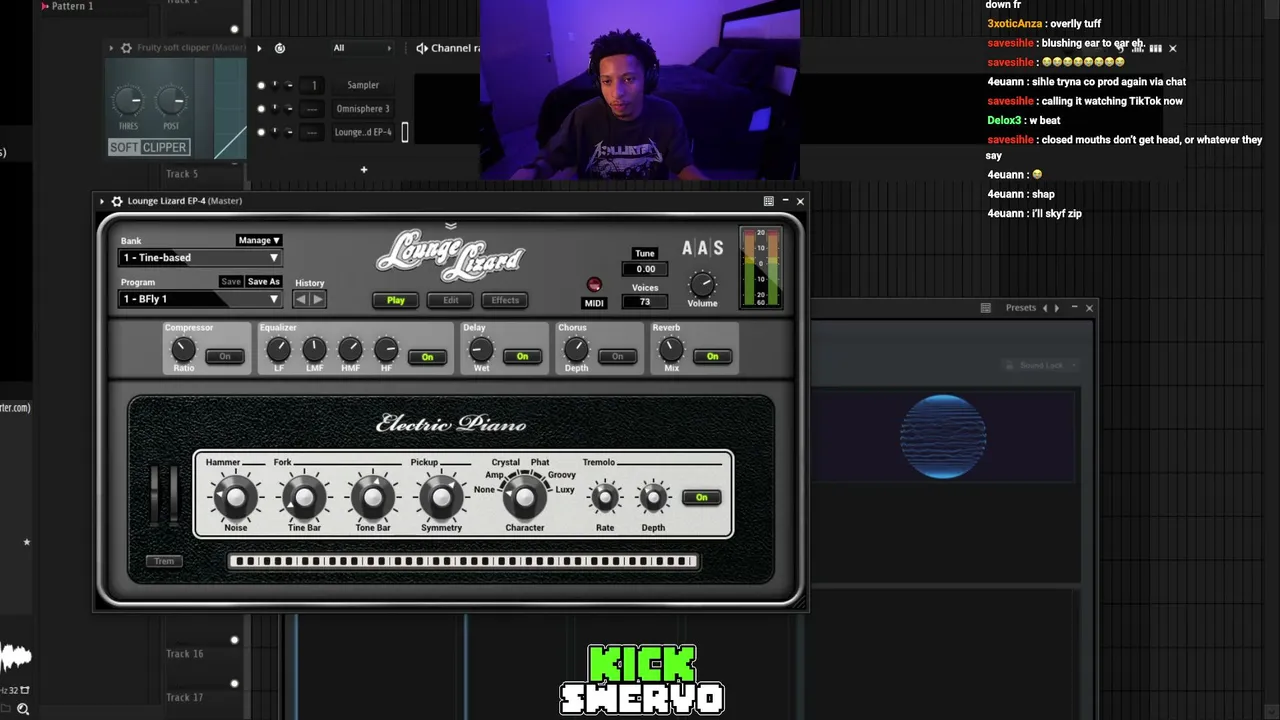Switch to the Play tab

[396, 300]
